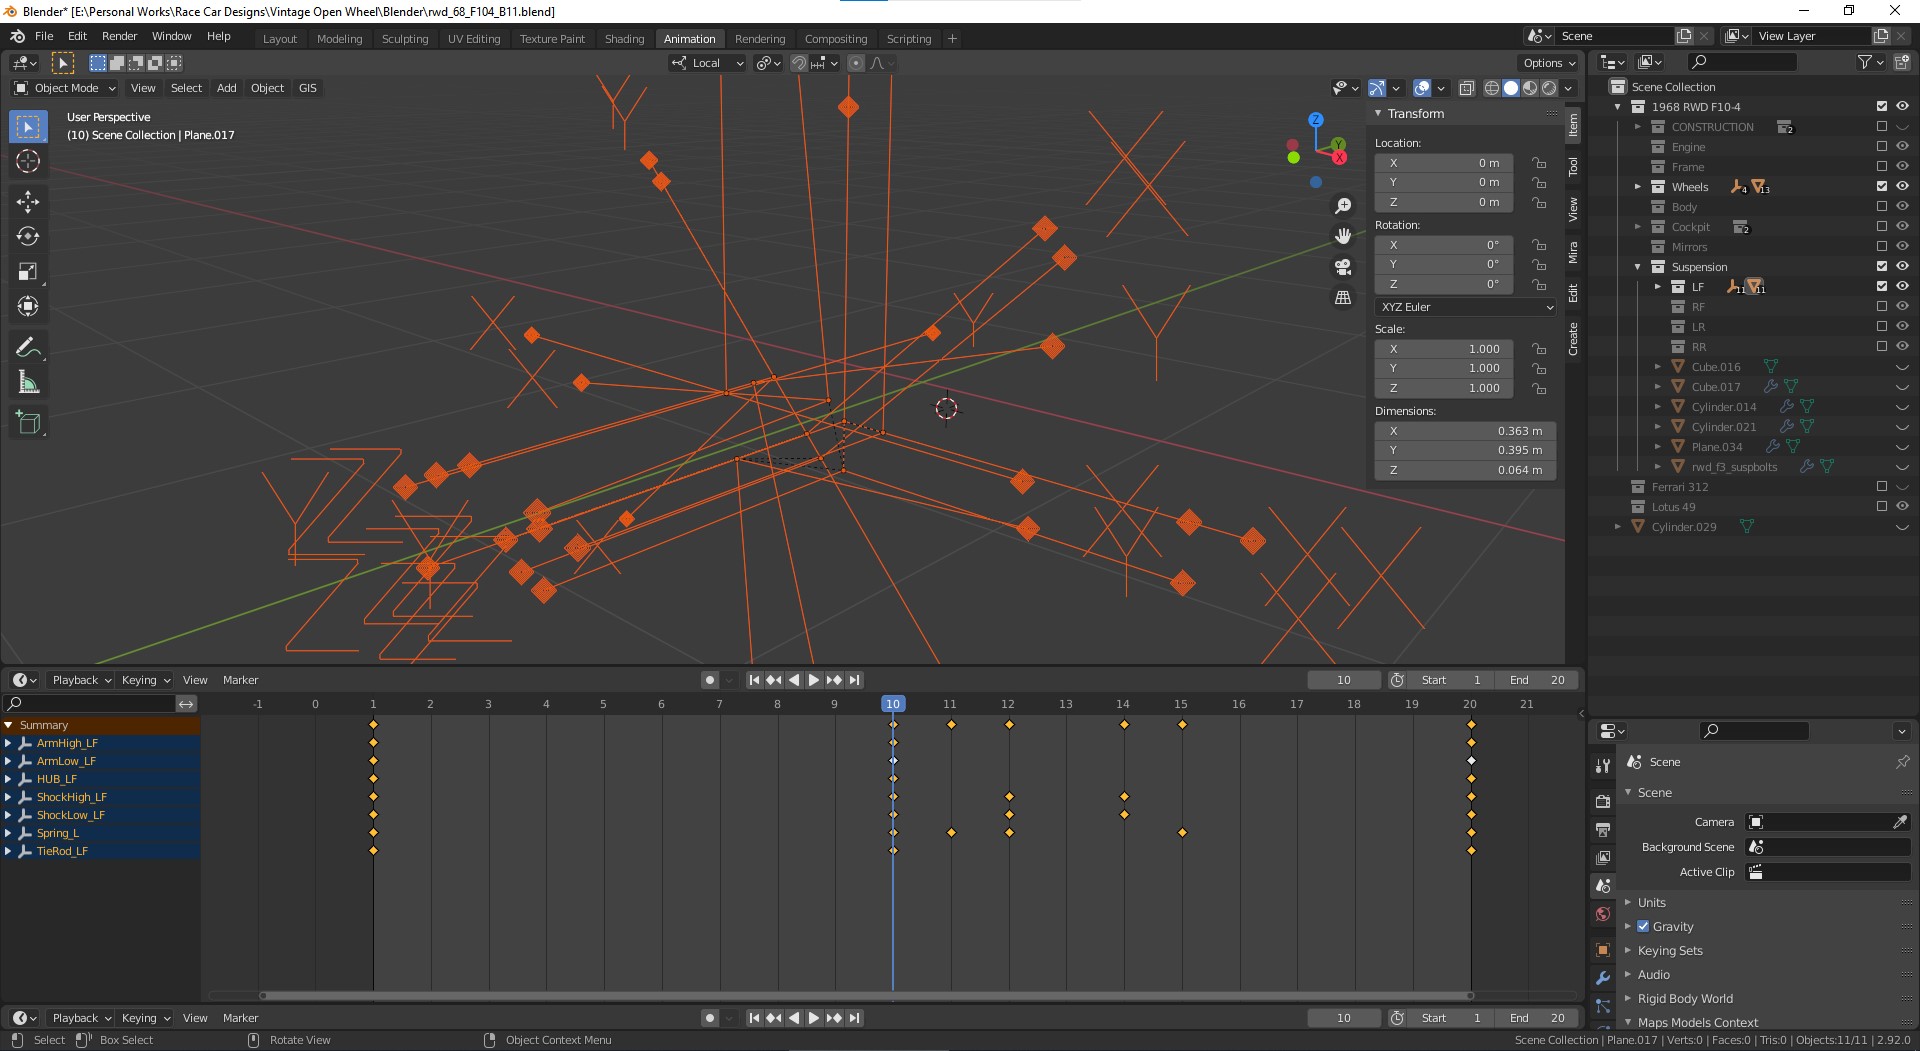Uncheck the Suspension collection checkbox
This screenshot has width=1920, height=1051.
1881,266
